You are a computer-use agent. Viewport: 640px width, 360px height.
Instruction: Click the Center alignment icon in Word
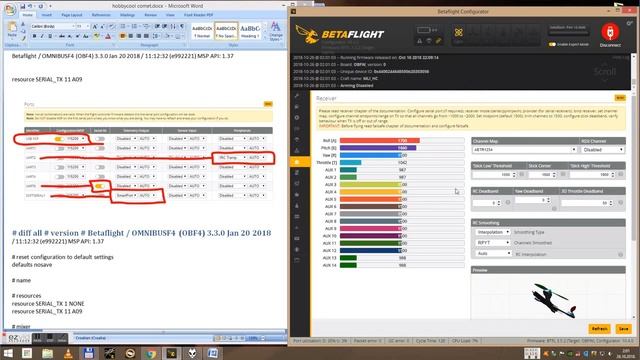[131, 36]
